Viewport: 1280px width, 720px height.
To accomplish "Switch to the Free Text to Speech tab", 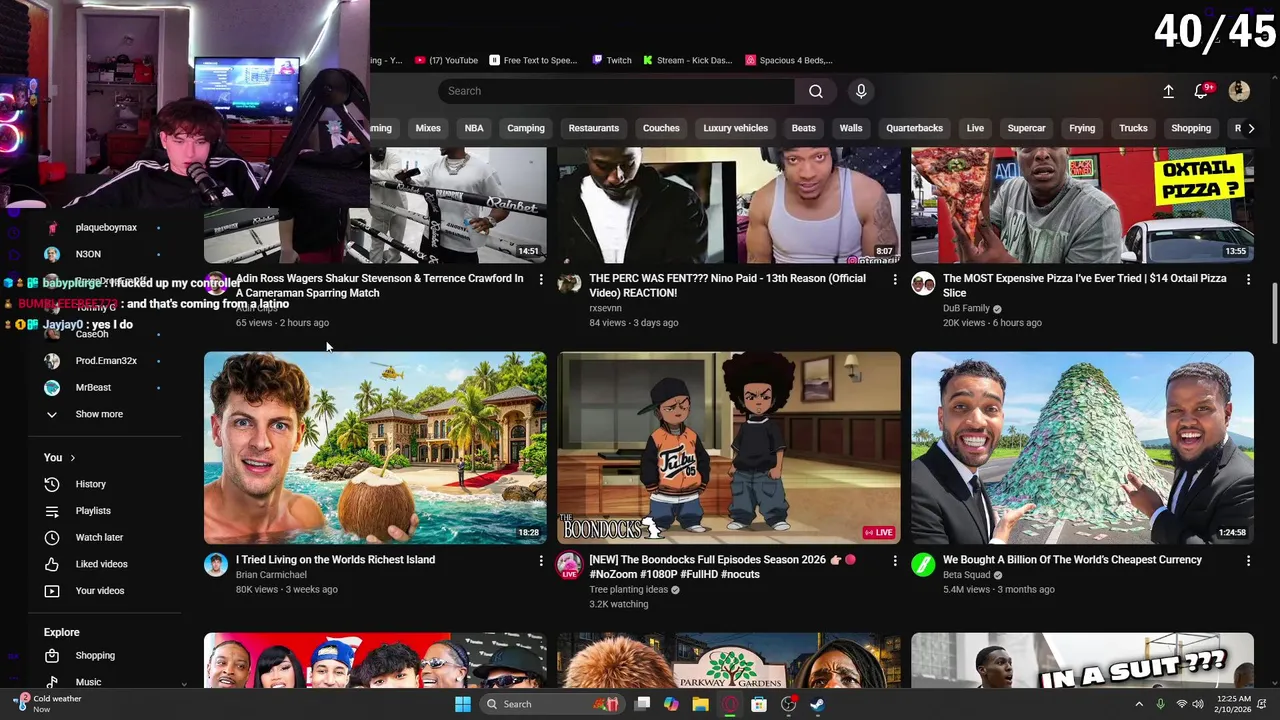I will click(x=533, y=60).
